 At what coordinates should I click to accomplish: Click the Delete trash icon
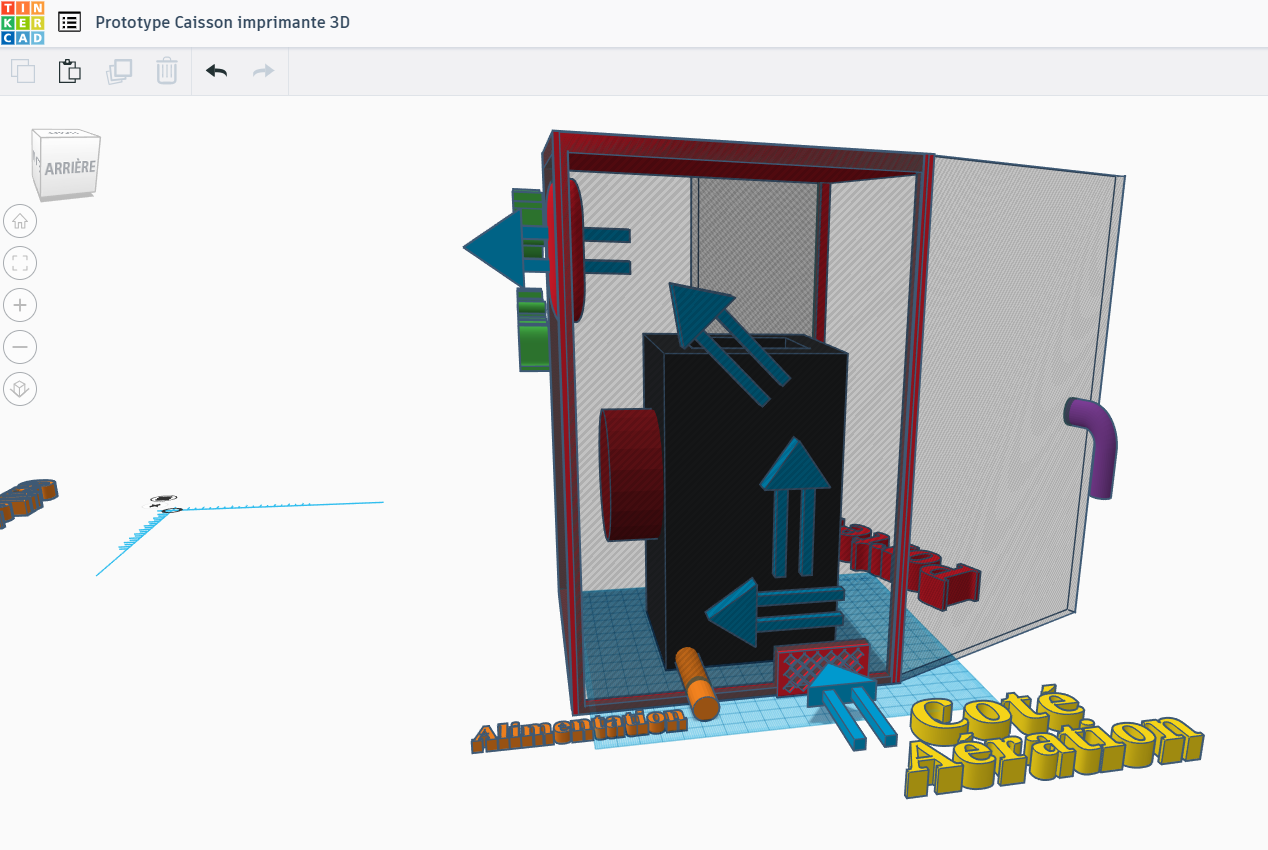167,71
